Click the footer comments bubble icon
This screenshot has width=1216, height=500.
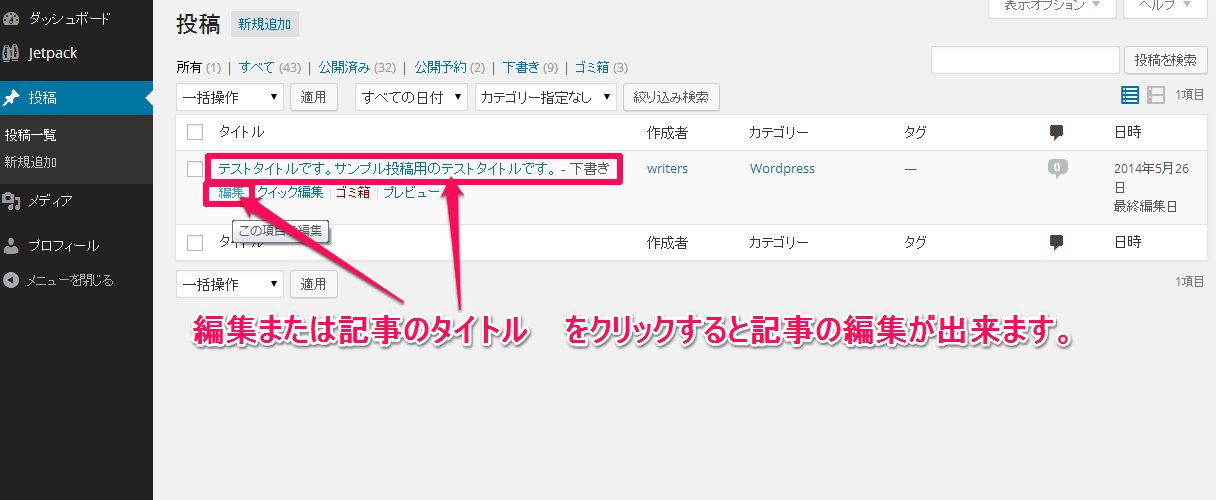pyautogui.click(x=1057, y=242)
